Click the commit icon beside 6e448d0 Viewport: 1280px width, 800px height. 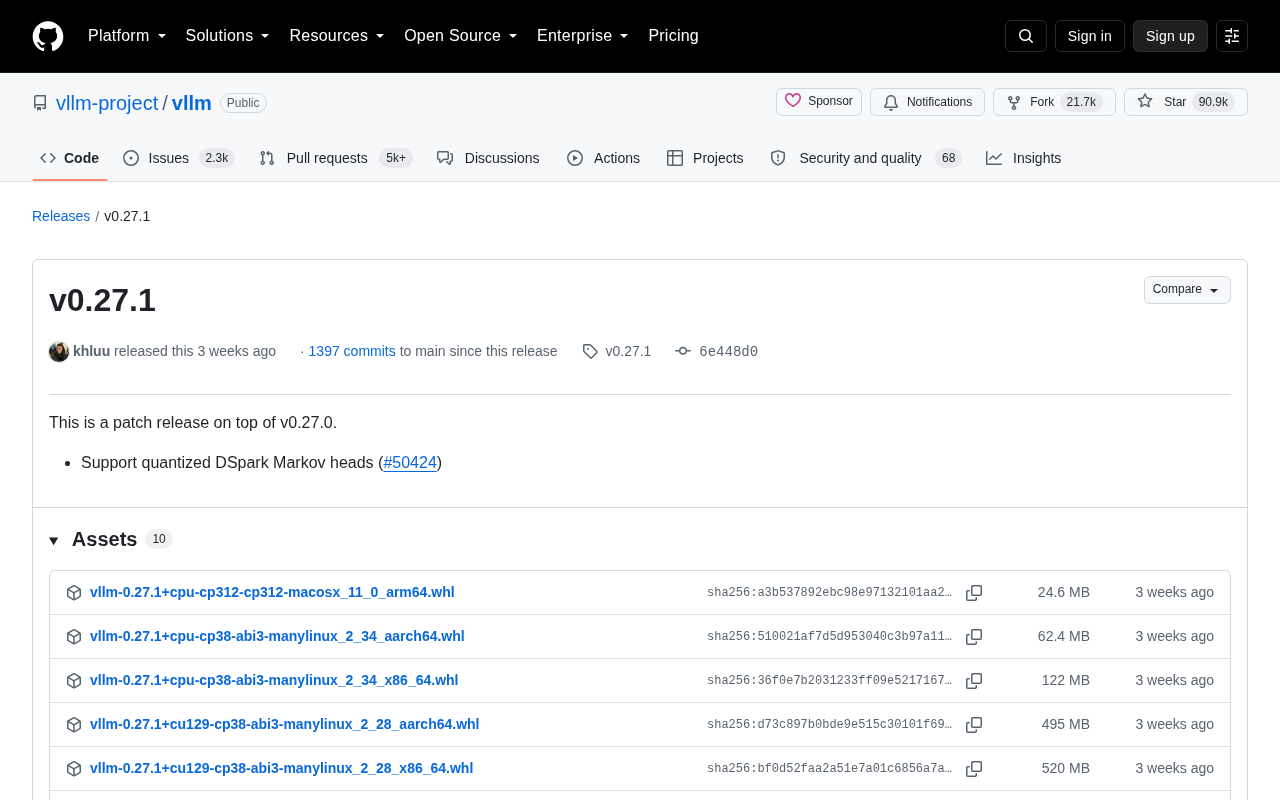tap(683, 351)
